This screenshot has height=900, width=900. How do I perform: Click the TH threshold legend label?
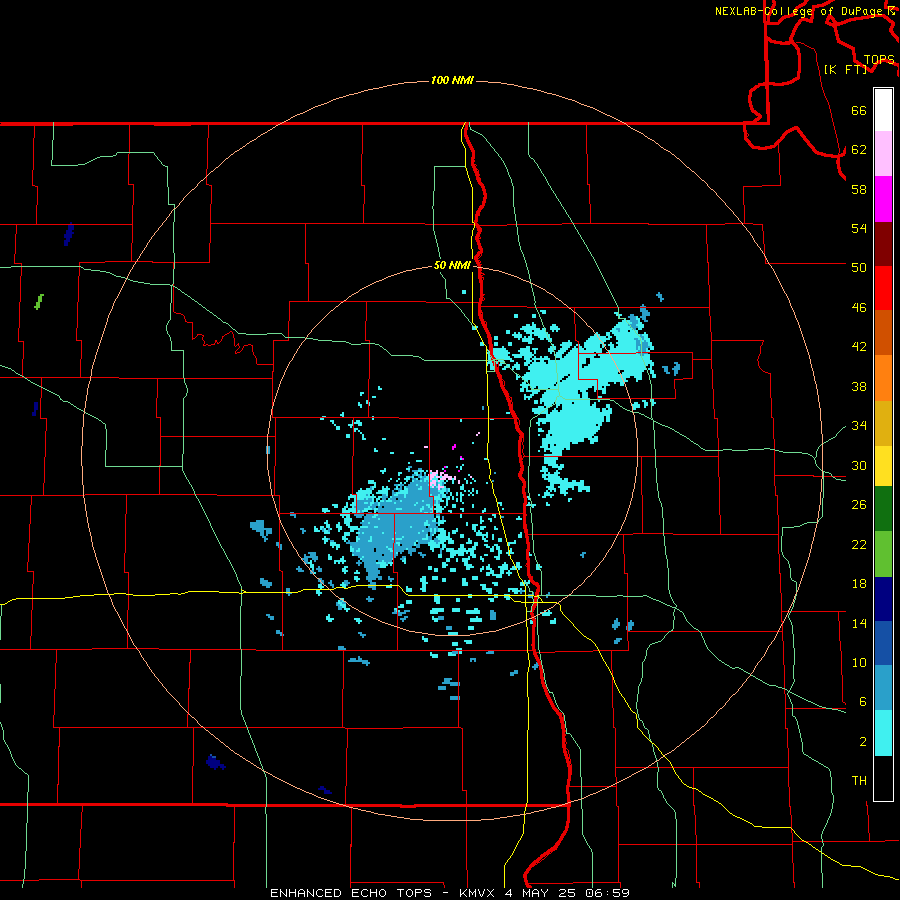click(859, 781)
